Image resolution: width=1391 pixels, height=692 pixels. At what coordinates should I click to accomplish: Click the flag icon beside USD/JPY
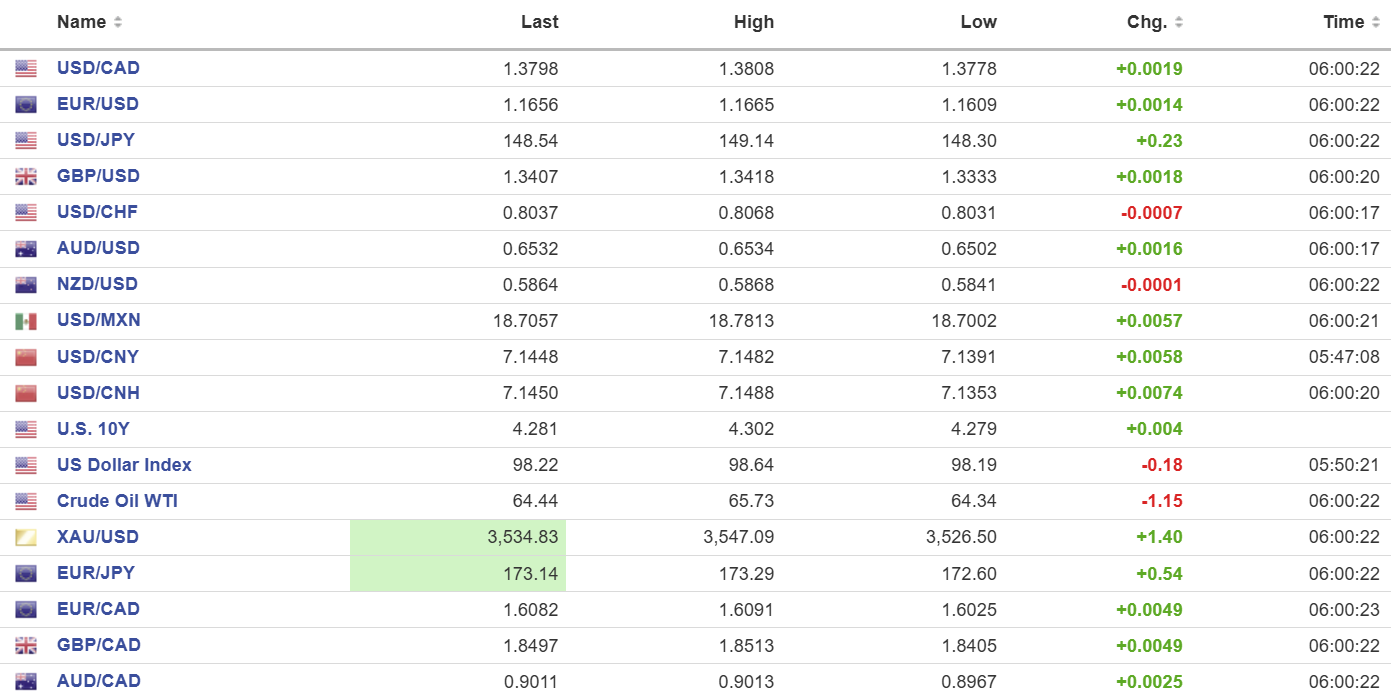pos(26,141)
